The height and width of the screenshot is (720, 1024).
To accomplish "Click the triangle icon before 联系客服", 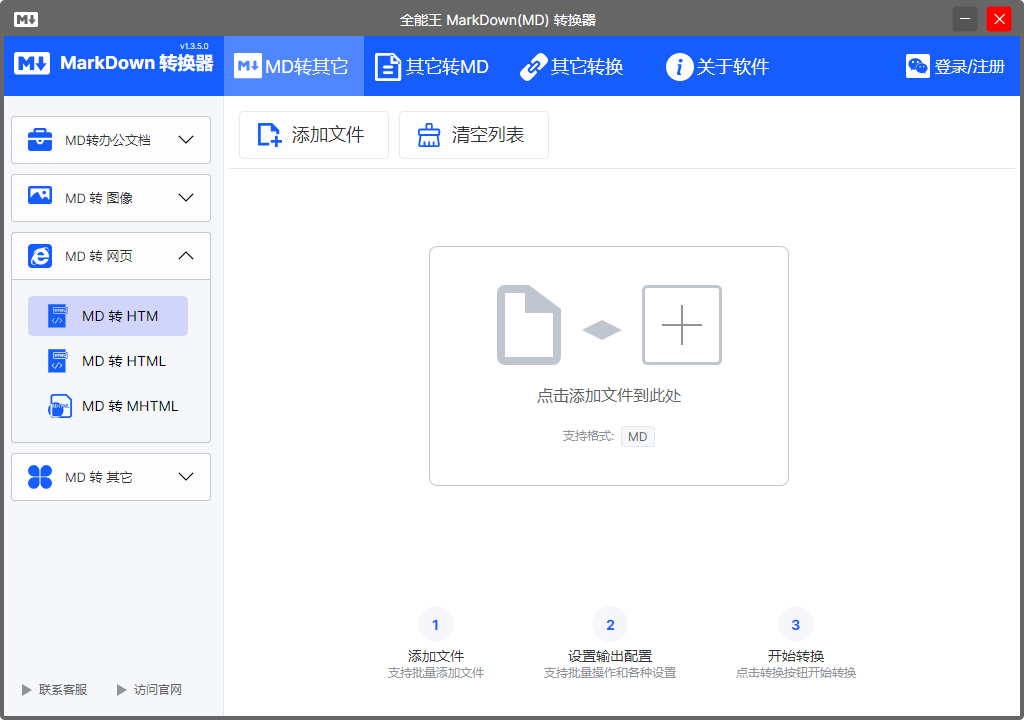I will pos(26,690).
